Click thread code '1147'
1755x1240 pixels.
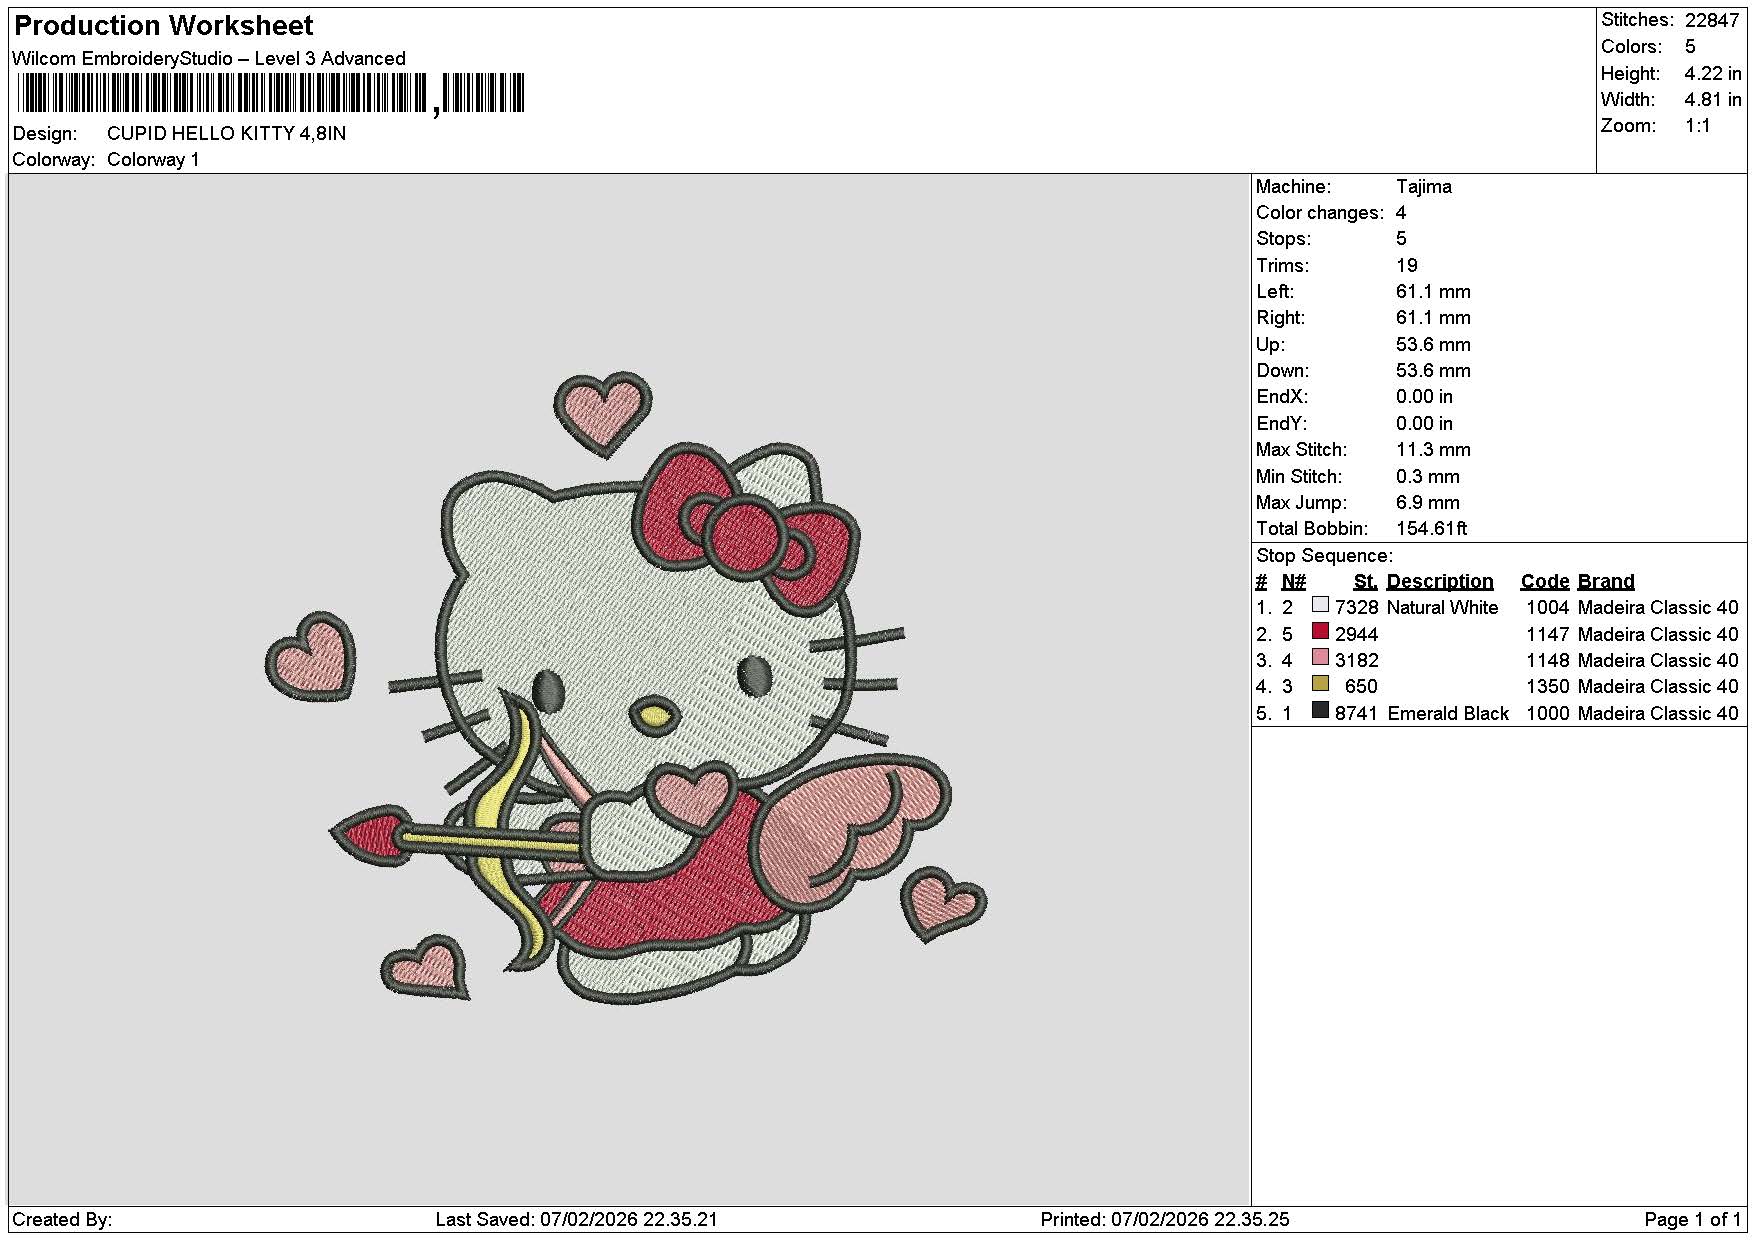(1547, 635)
